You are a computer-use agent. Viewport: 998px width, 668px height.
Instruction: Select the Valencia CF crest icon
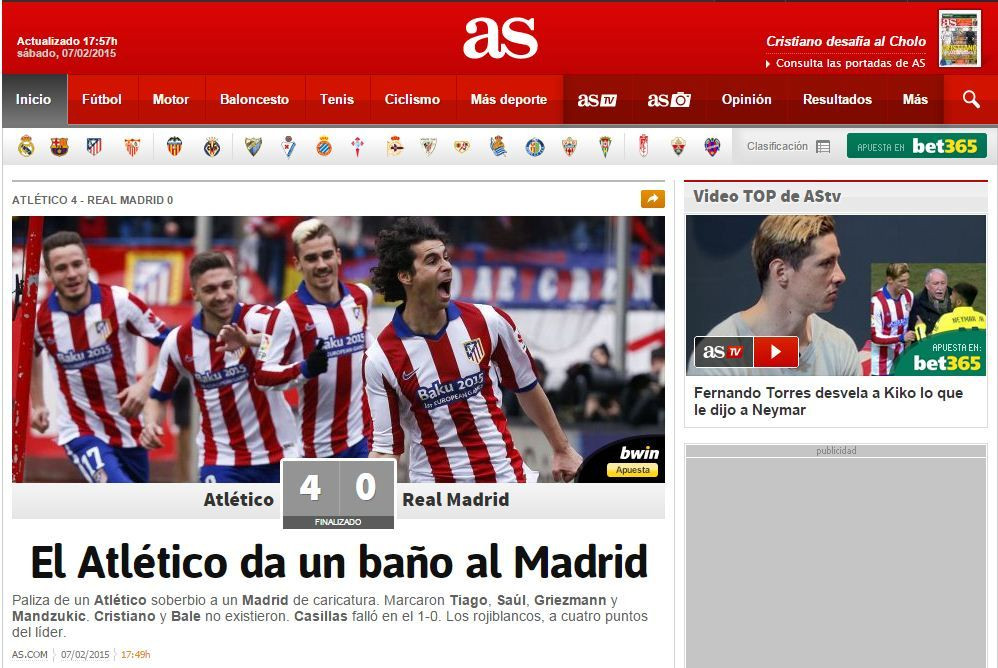point(175,147)
